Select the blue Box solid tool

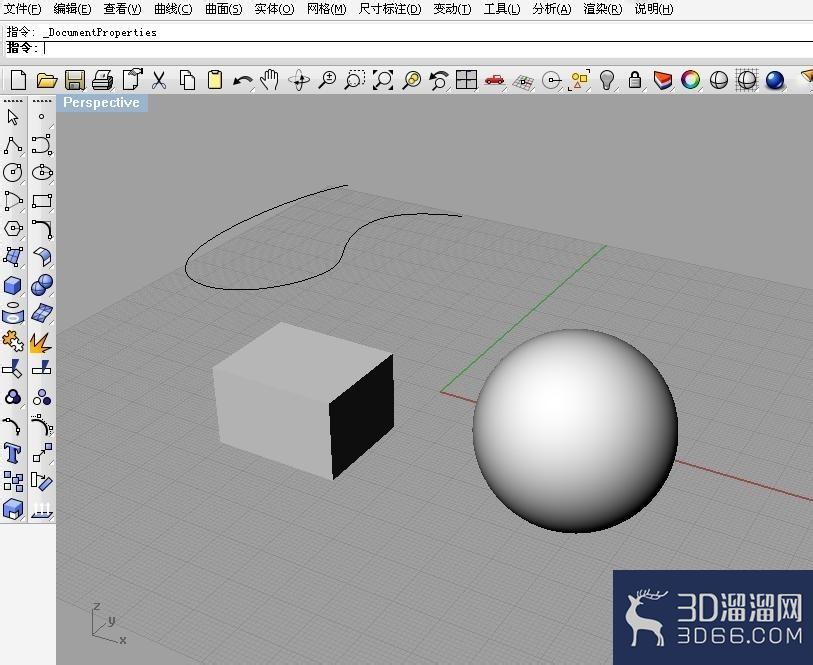[x=13, y=285]
